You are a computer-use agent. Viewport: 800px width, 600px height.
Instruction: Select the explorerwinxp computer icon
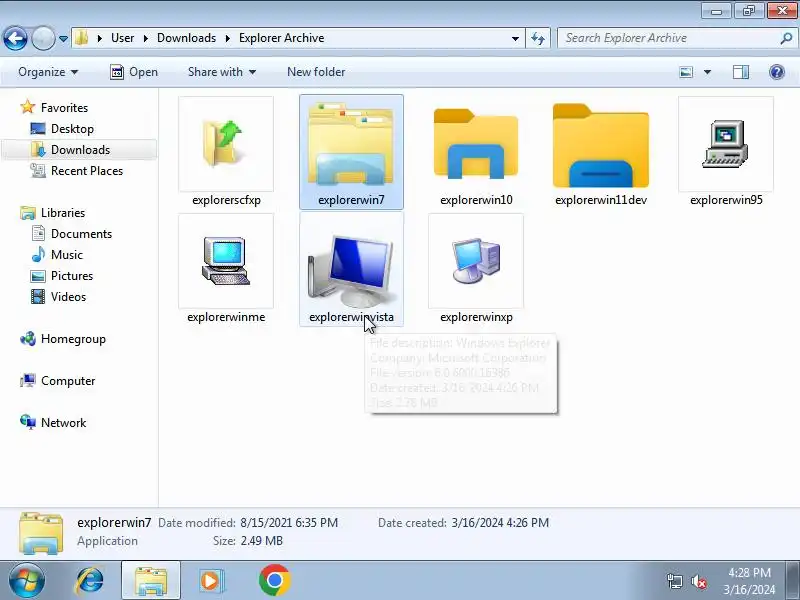pyautogui.click(x=476, y=261)
